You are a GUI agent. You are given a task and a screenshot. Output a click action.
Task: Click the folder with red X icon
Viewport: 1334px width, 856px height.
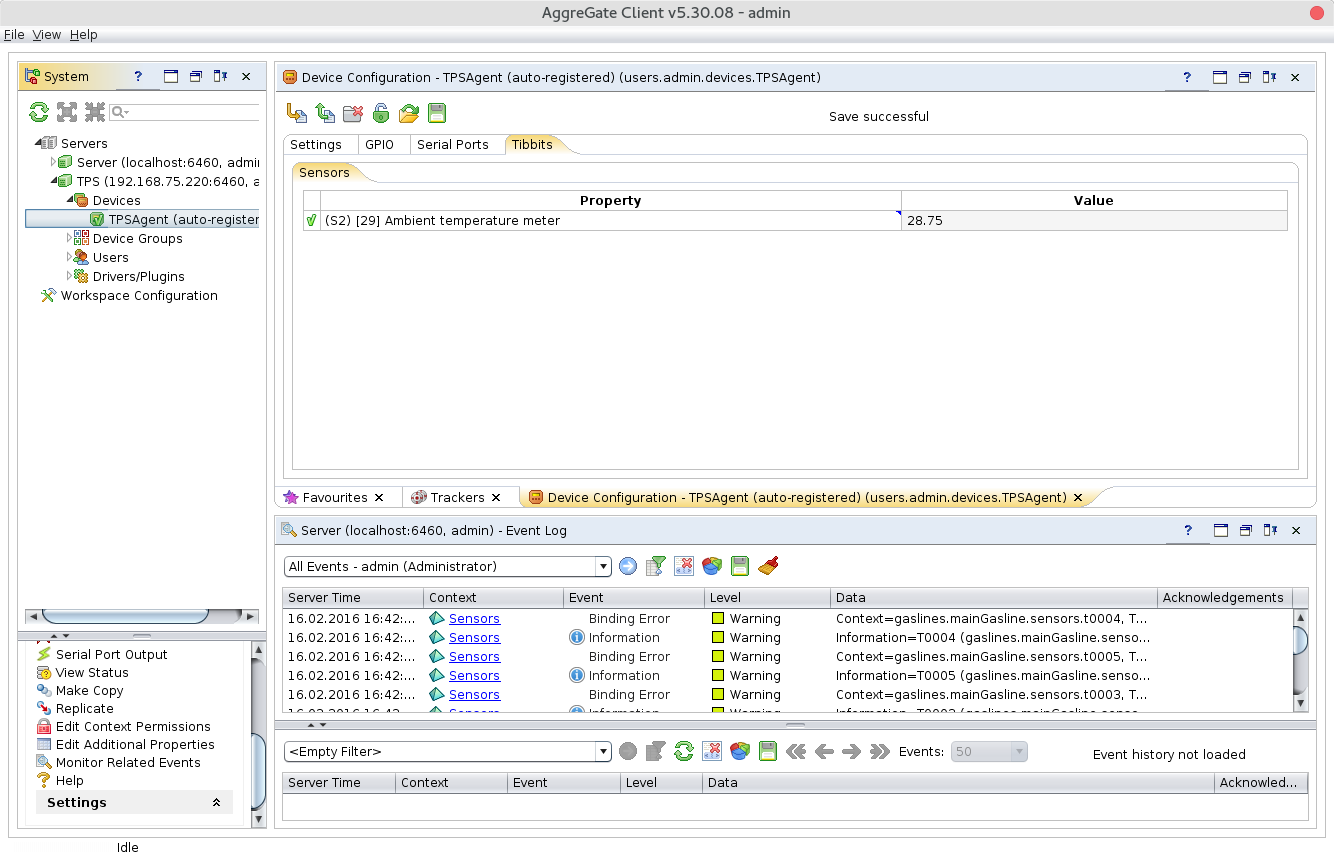[353, 113]
